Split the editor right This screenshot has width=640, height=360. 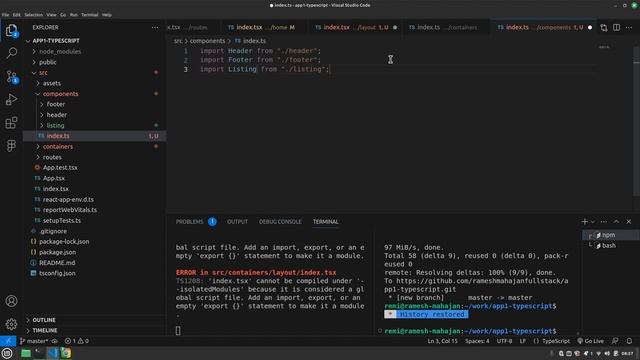616,27
